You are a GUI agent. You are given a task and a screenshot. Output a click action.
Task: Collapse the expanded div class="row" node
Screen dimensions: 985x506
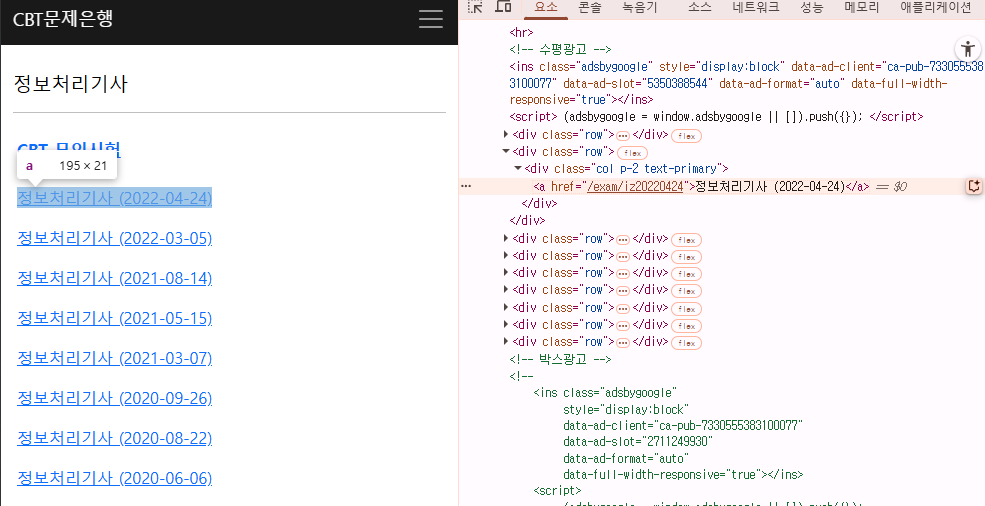tap(506, 151)
